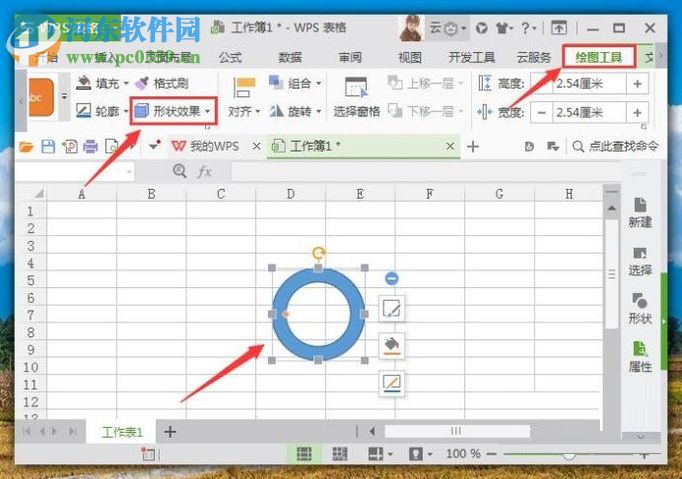Image resolution: width=682 pixels, height=479 pixels.
Task: Click the floating fill bucket icon
Action: (392, 346)
